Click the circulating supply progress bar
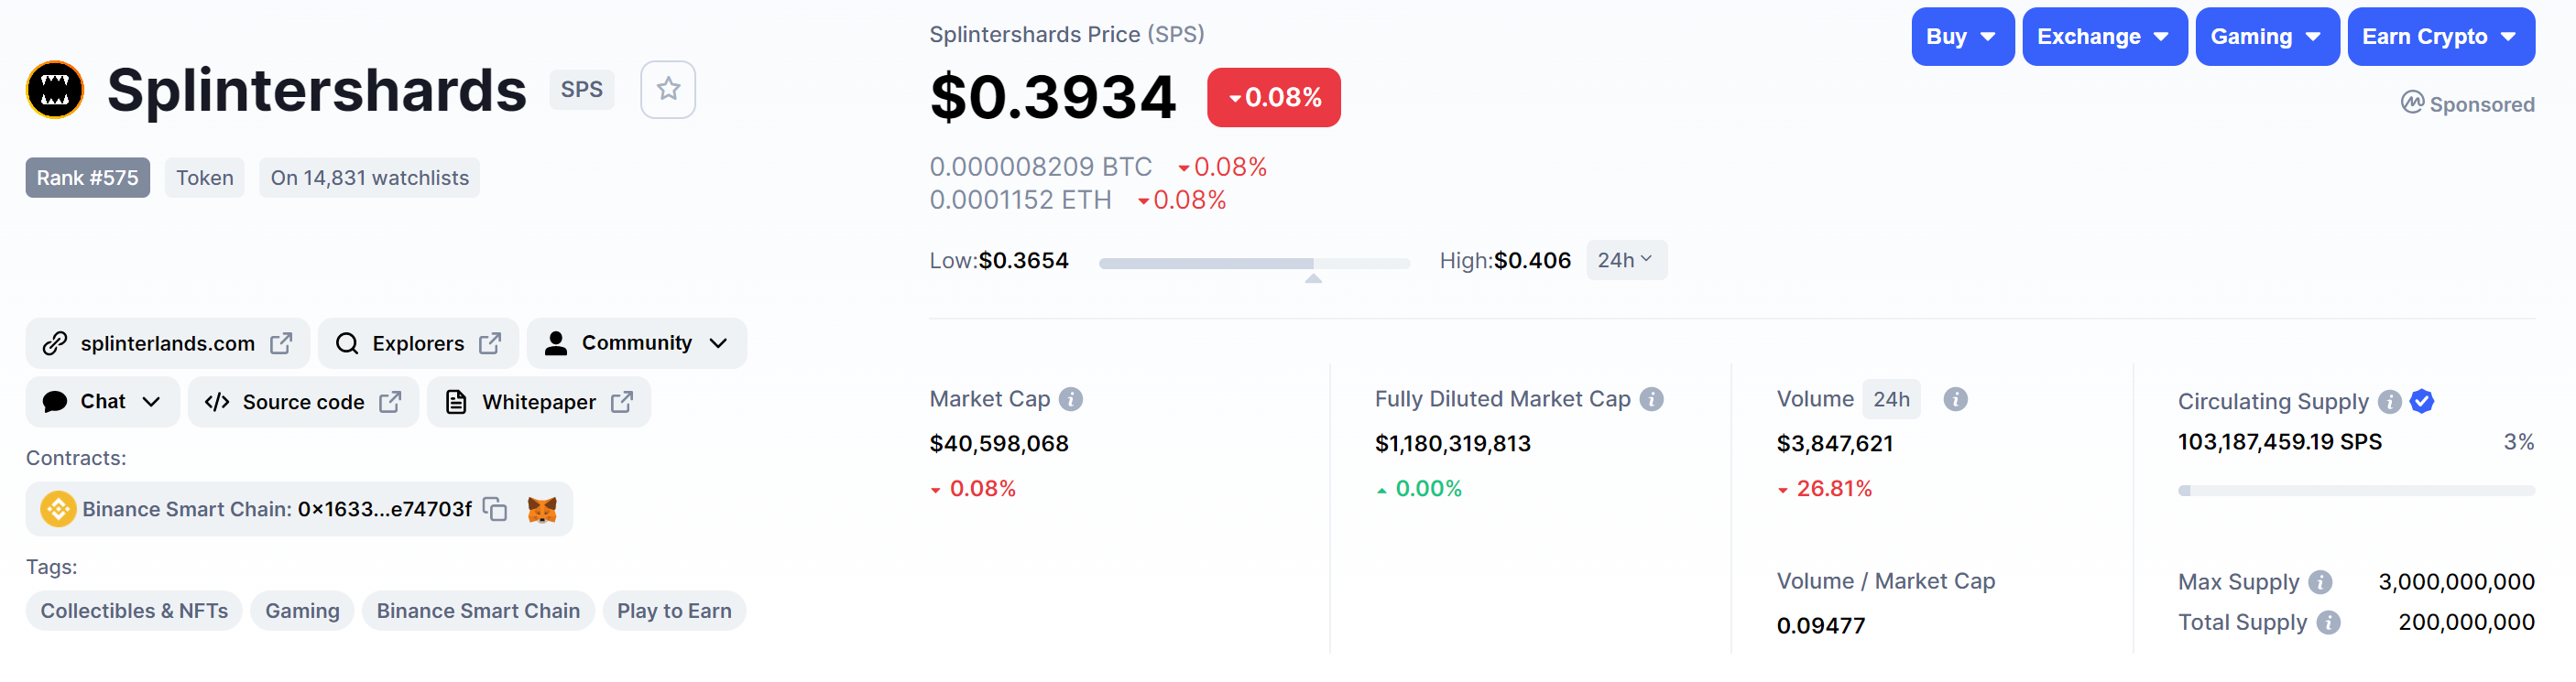2576x682 pixels. (x=2356, y=491)
